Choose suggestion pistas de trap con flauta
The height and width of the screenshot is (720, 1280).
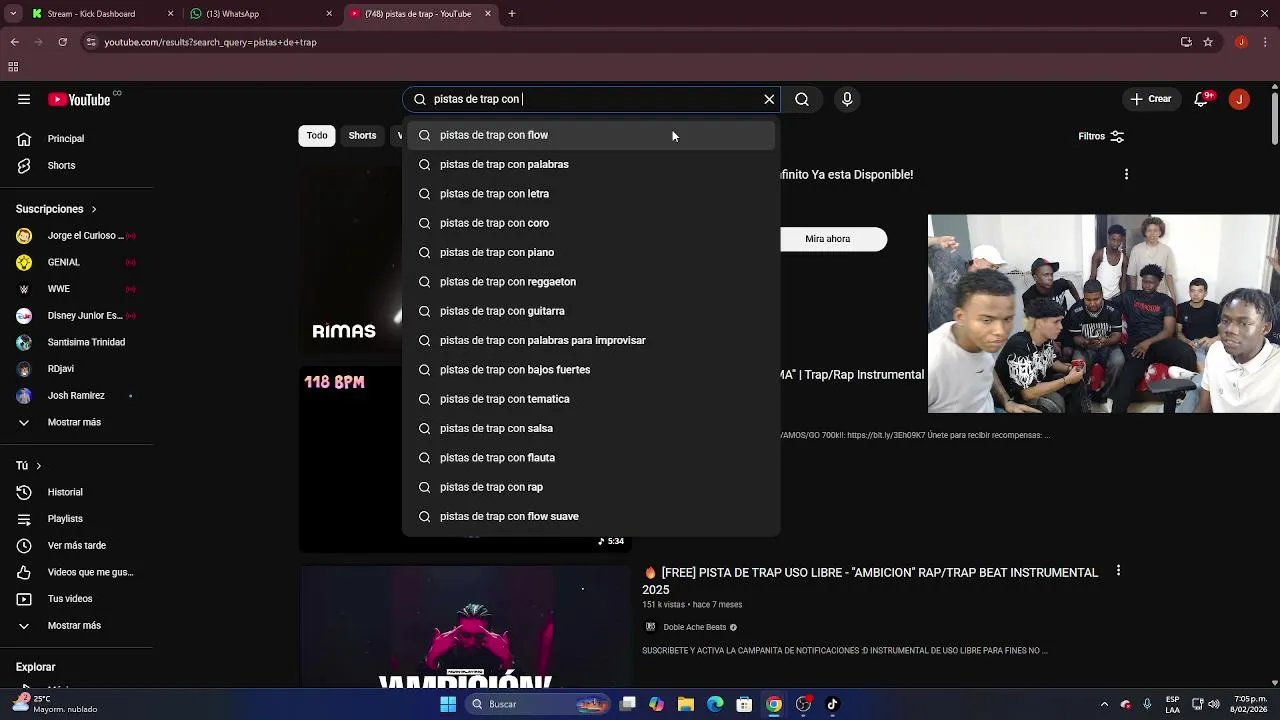click(590, 458)
